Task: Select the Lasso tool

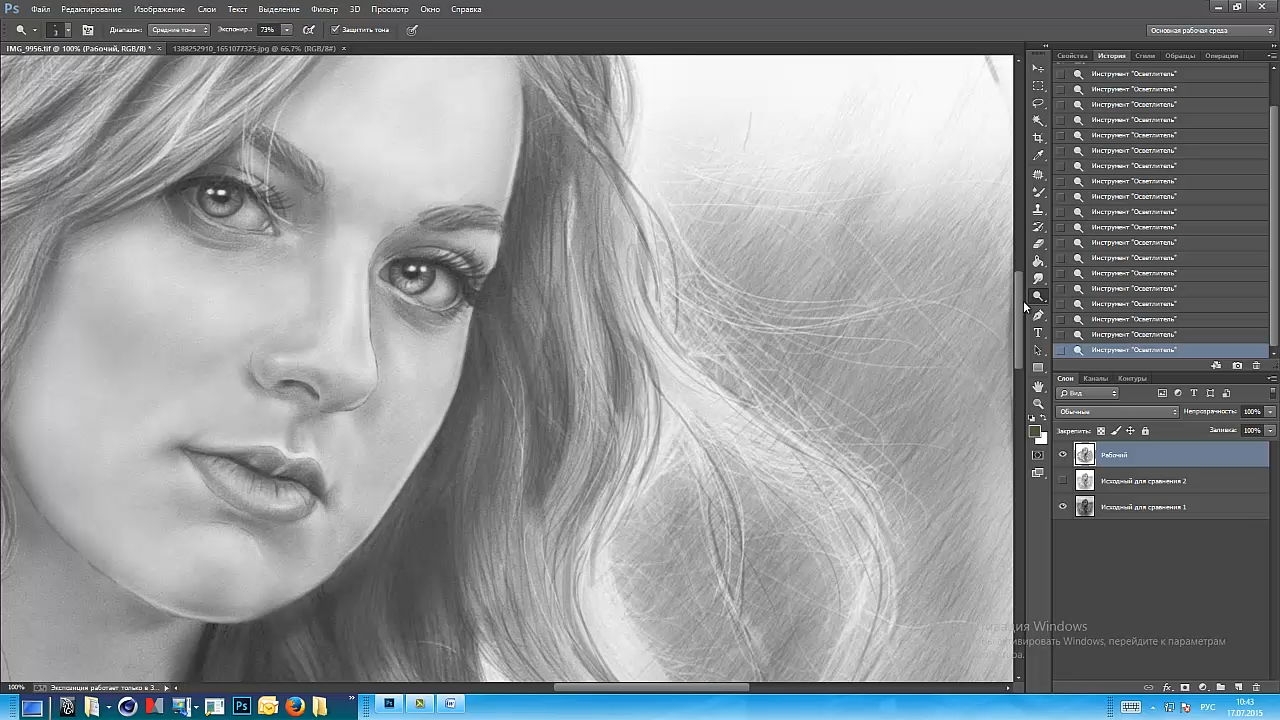Action: coord(1038,103)
